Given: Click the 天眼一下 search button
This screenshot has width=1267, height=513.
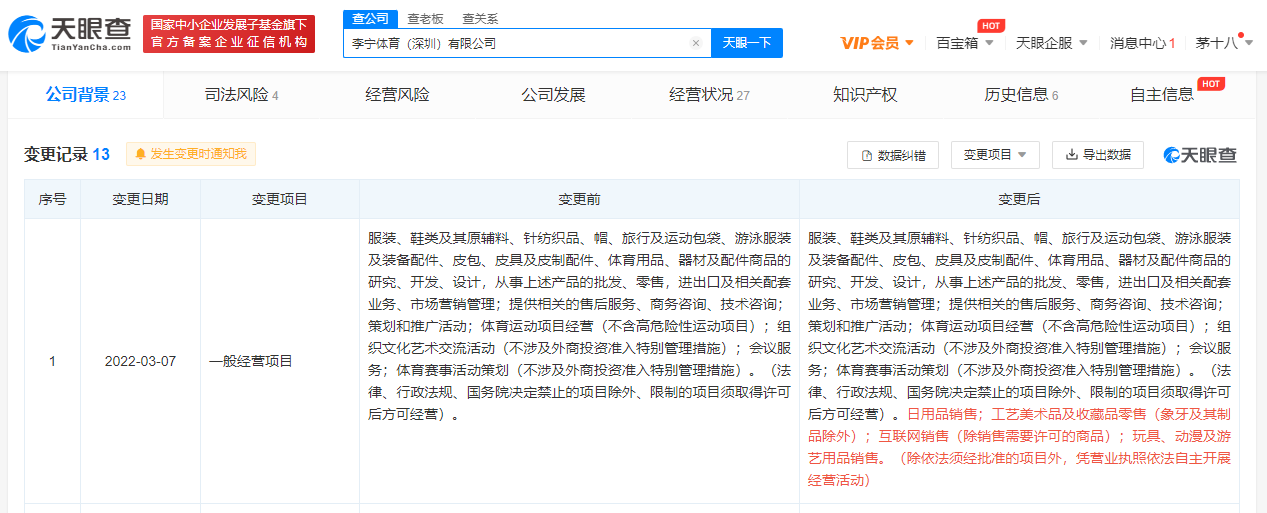Looking at the screenshot, I should click(x=747, y=43).
